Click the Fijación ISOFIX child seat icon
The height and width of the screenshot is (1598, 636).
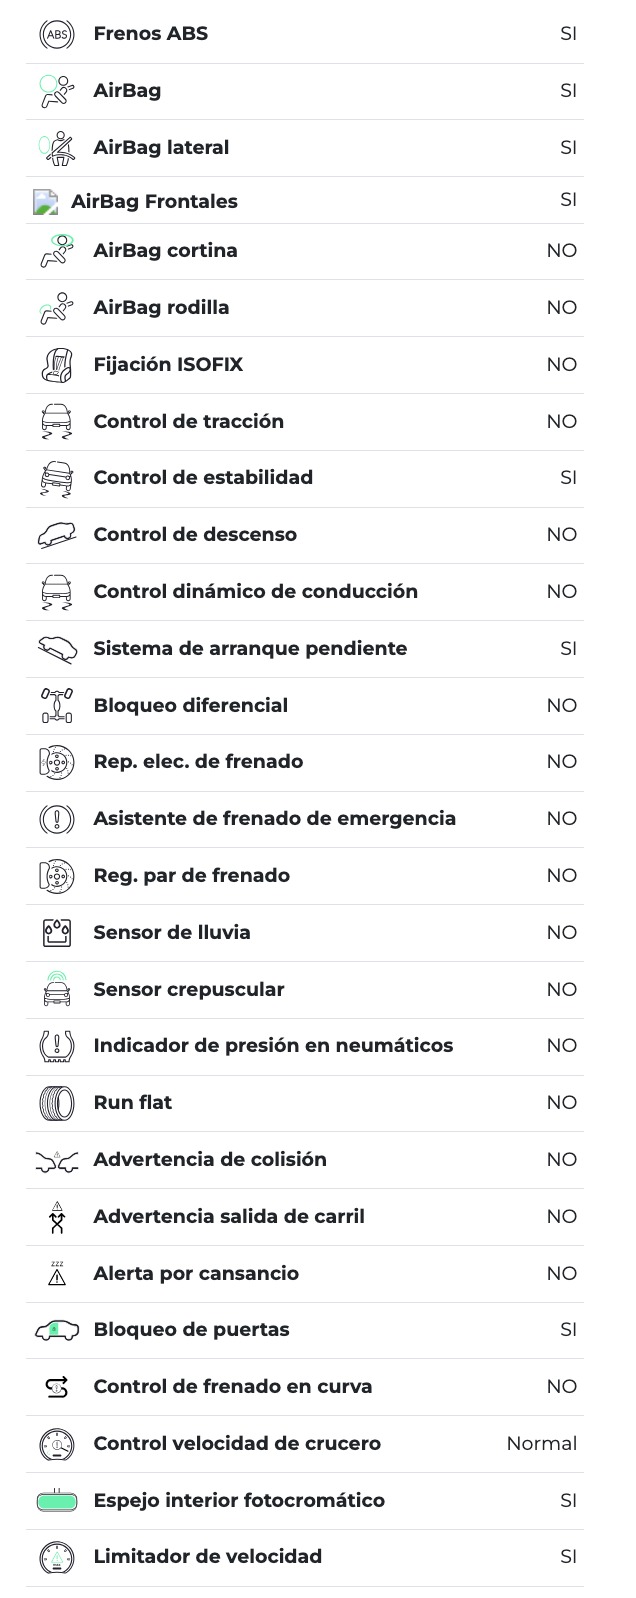56,365
